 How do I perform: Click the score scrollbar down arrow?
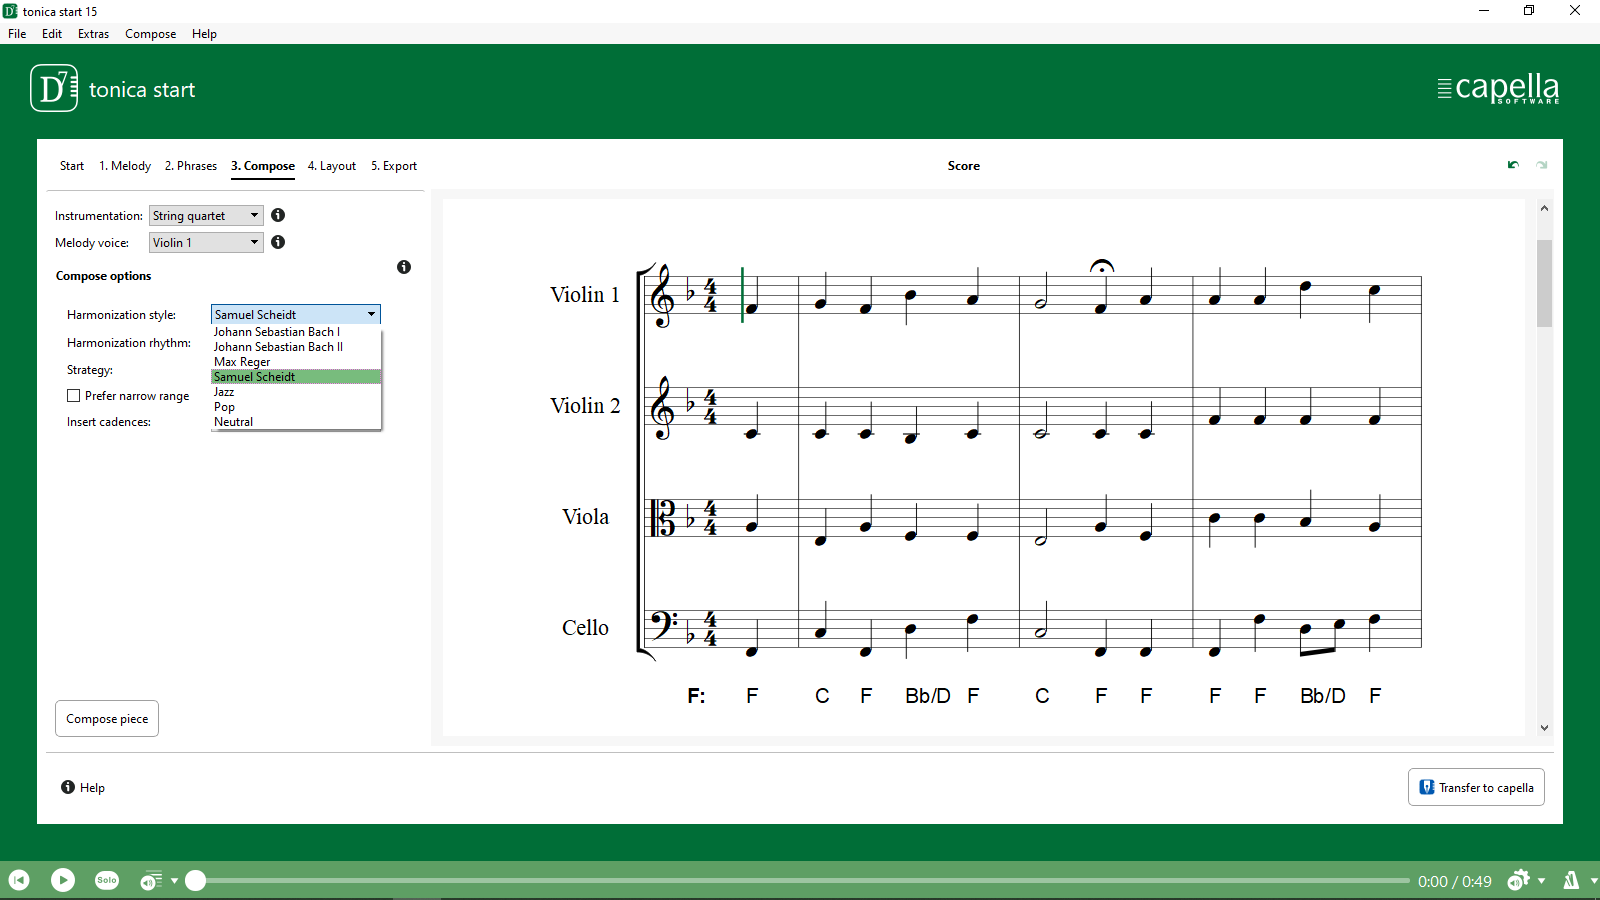(x=1544, y=728)
